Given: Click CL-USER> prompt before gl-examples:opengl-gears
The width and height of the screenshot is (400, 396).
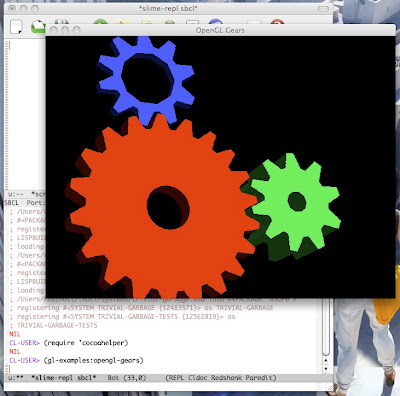Looking at the screenshot, I should [24, 360].
